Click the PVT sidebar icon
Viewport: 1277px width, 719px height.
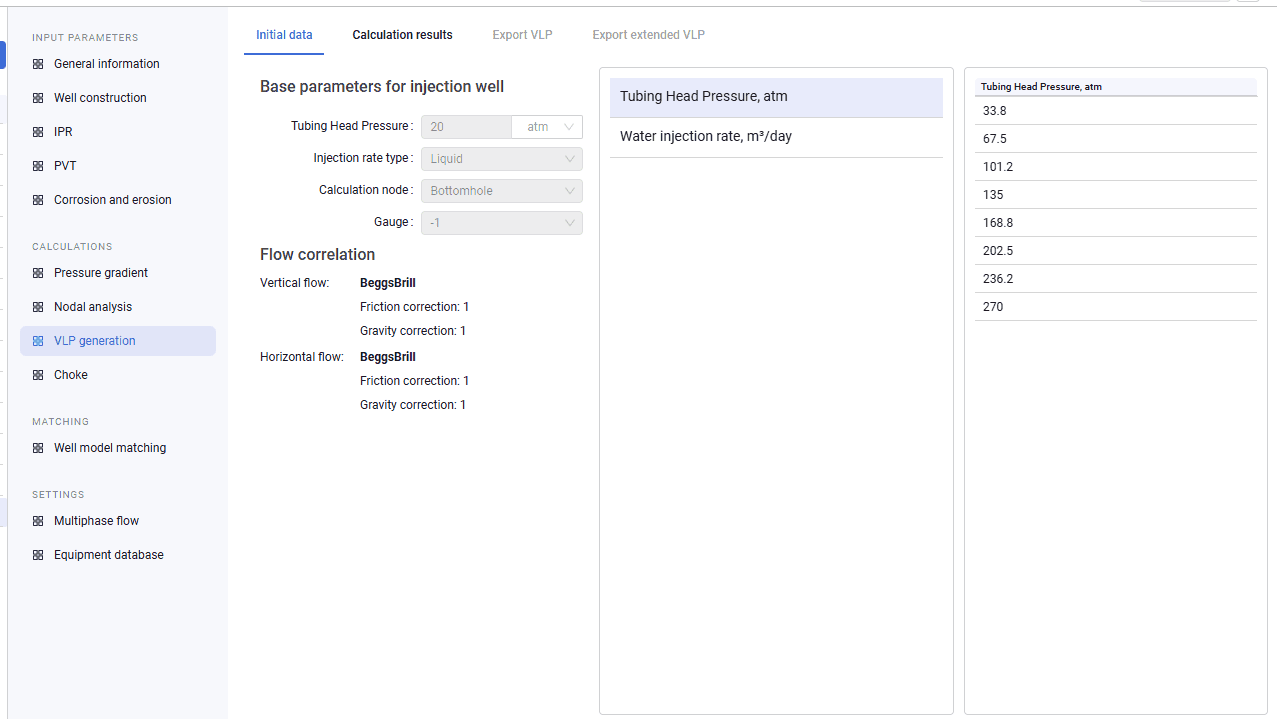(x=38, y=166)
